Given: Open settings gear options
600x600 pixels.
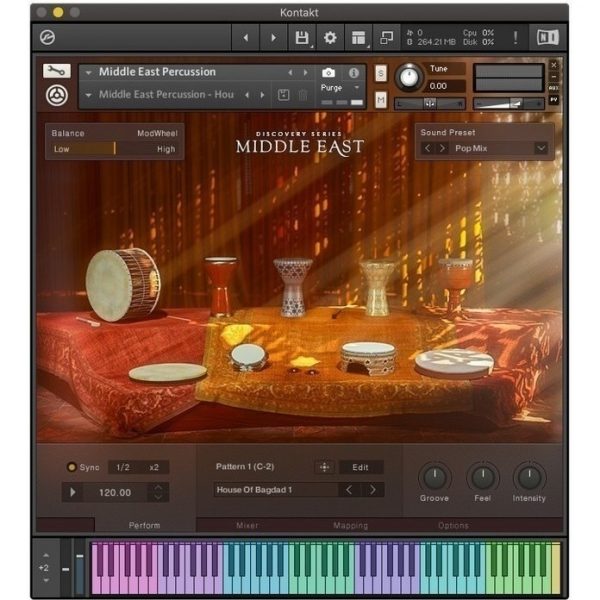Looking at the screenshot, I should click(330, 38).
